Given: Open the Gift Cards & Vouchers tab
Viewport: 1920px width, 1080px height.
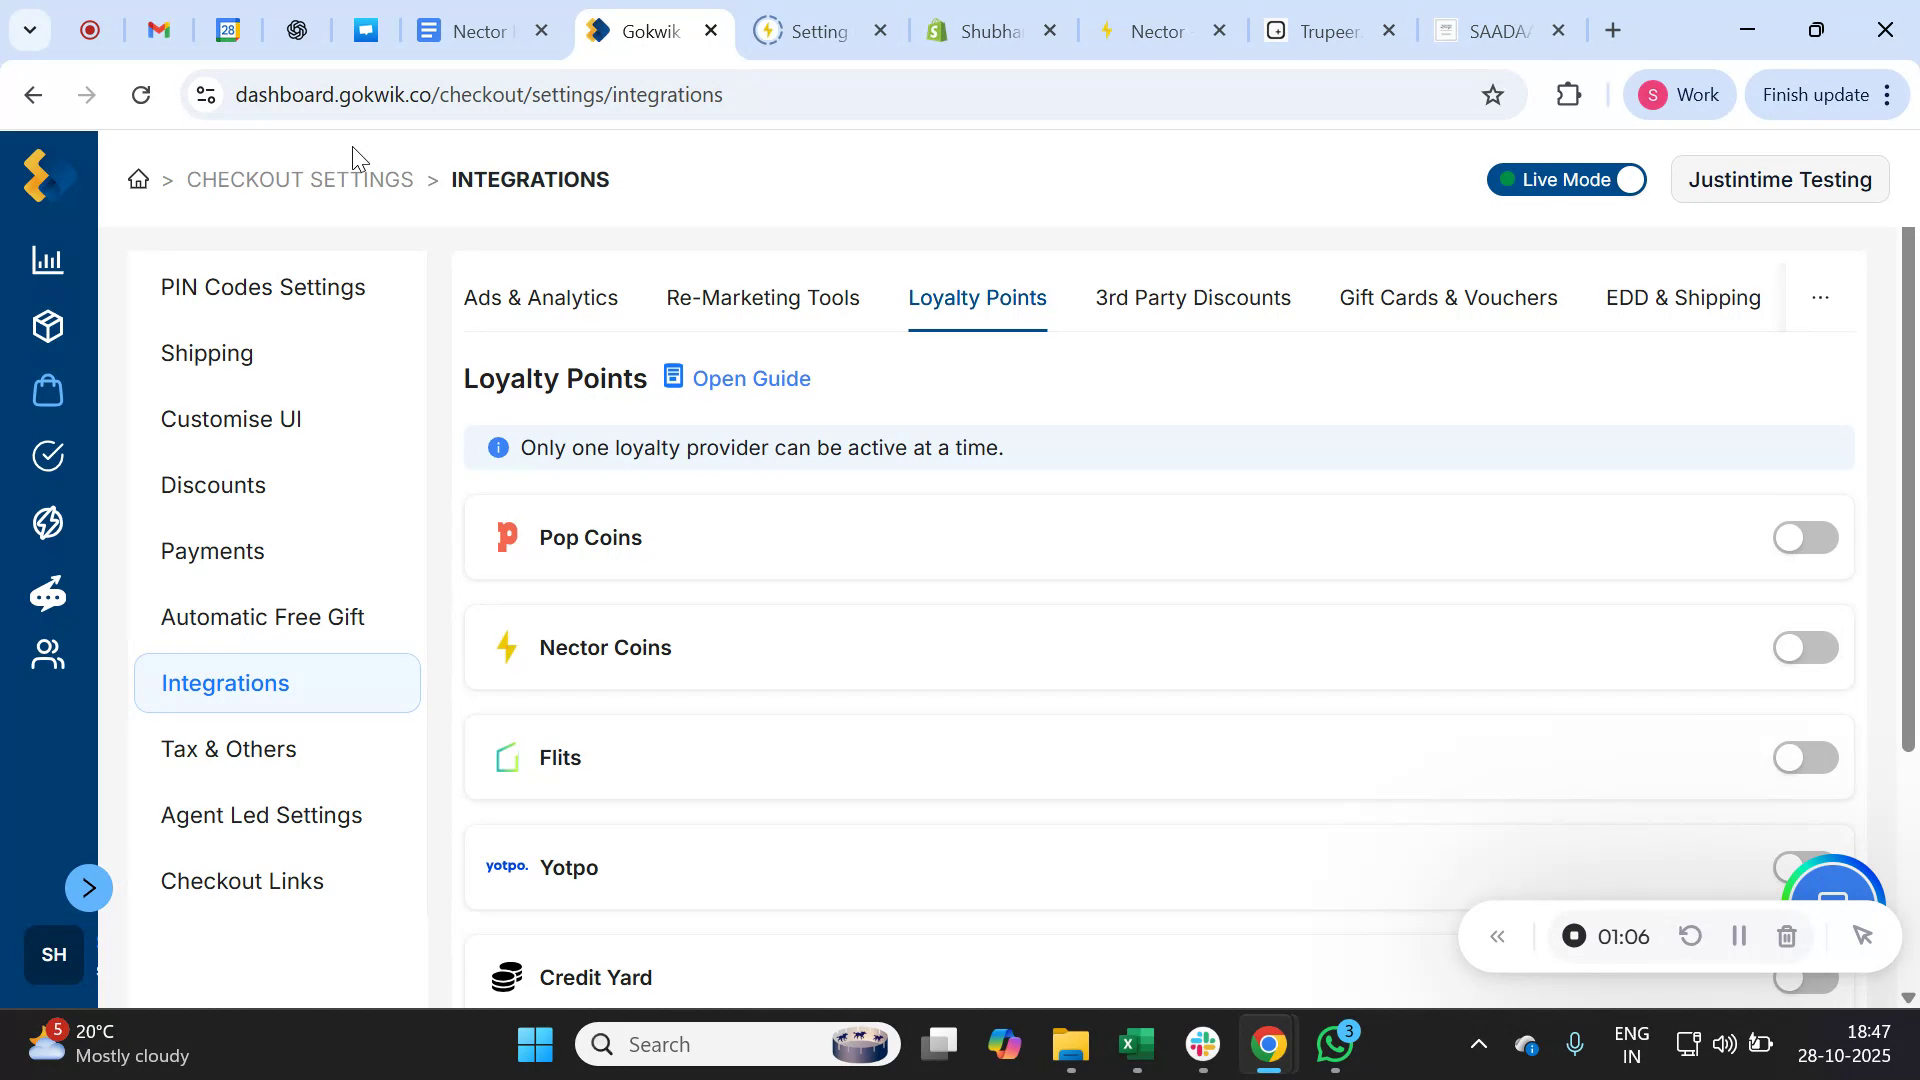Looking at the screenshot, I should pos(1448,297).
